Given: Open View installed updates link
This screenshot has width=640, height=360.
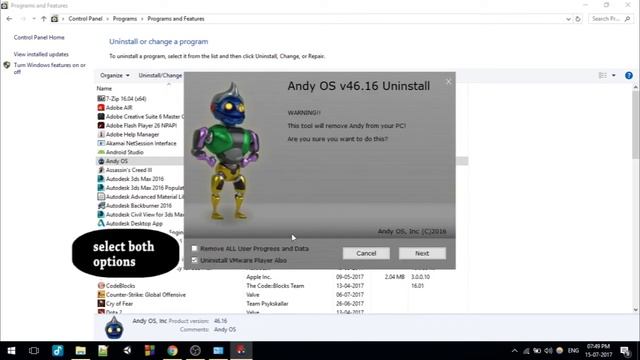Looking at the screenshot, I should coord(41,54).
